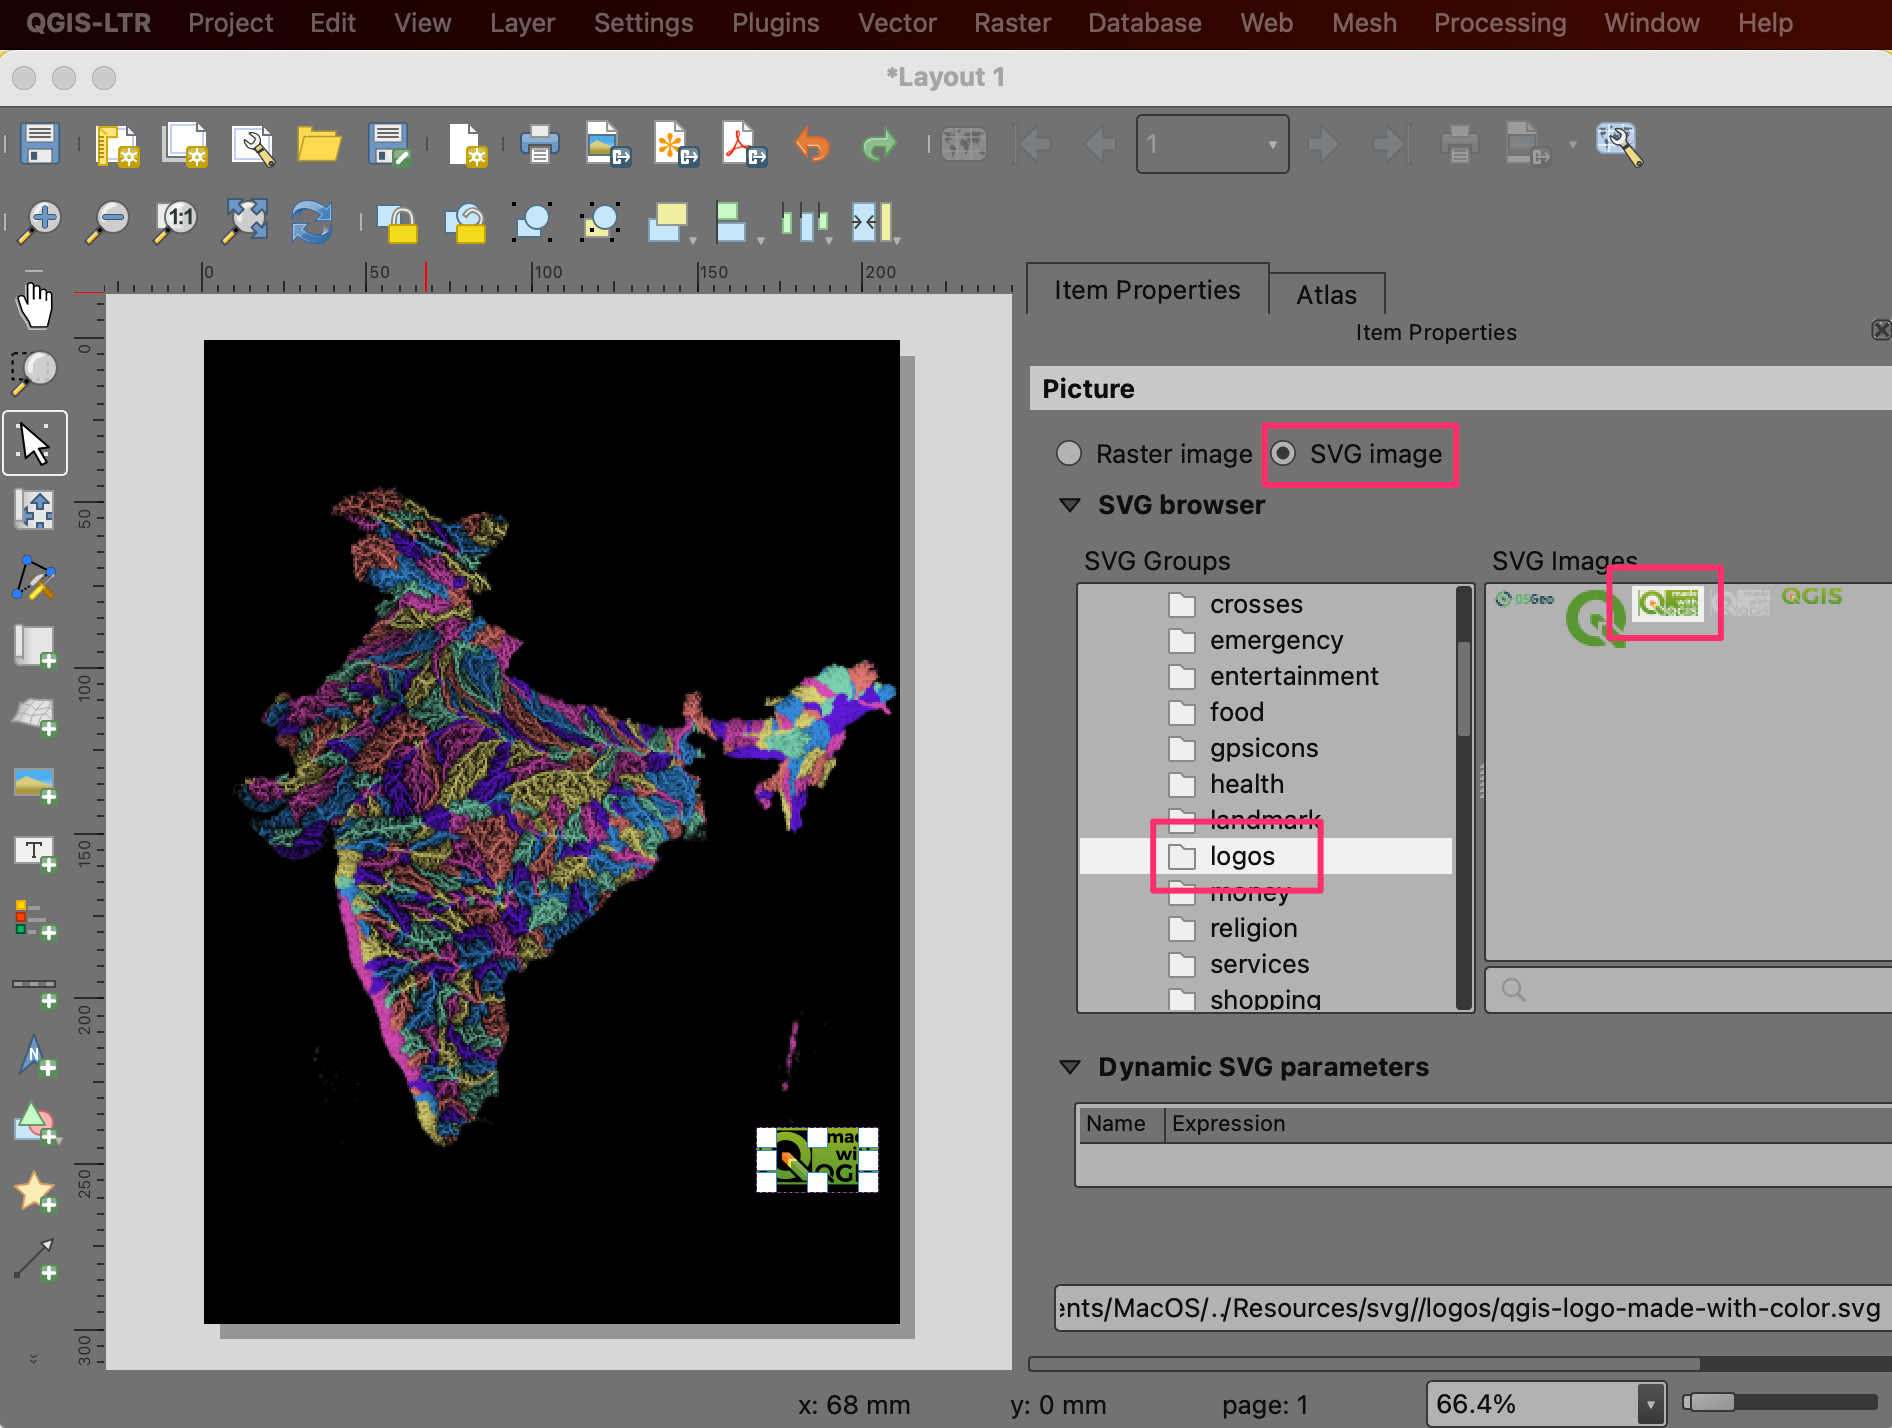Open the zoom level dropdown at 66.4%
The image size is (1892, 1428).
(x=1650, y=1404)
